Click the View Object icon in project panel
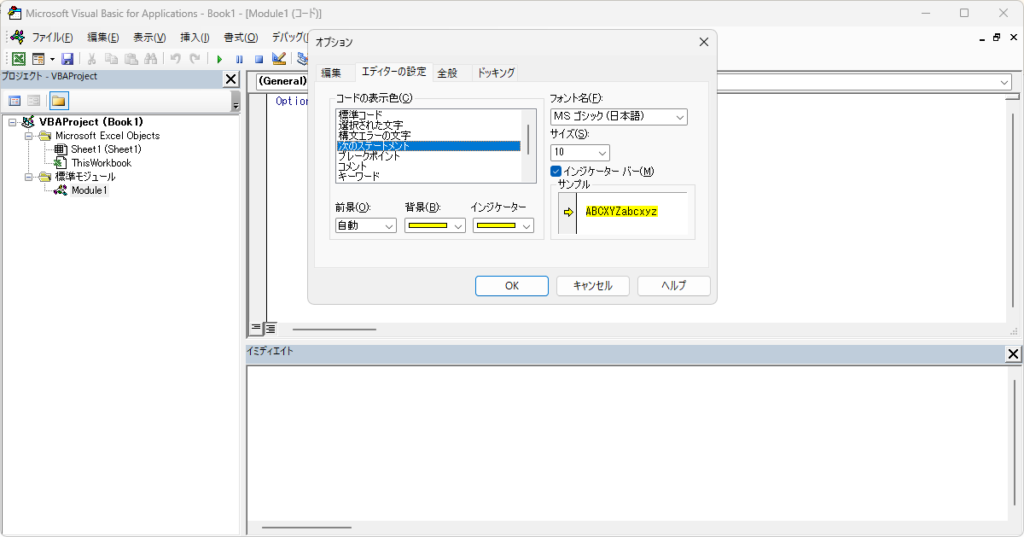 [34, 101]
